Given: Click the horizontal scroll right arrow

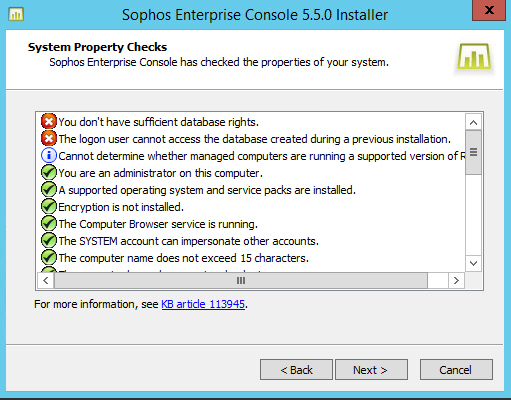Looking at the screenshot, I should click(x=456, y=280).
